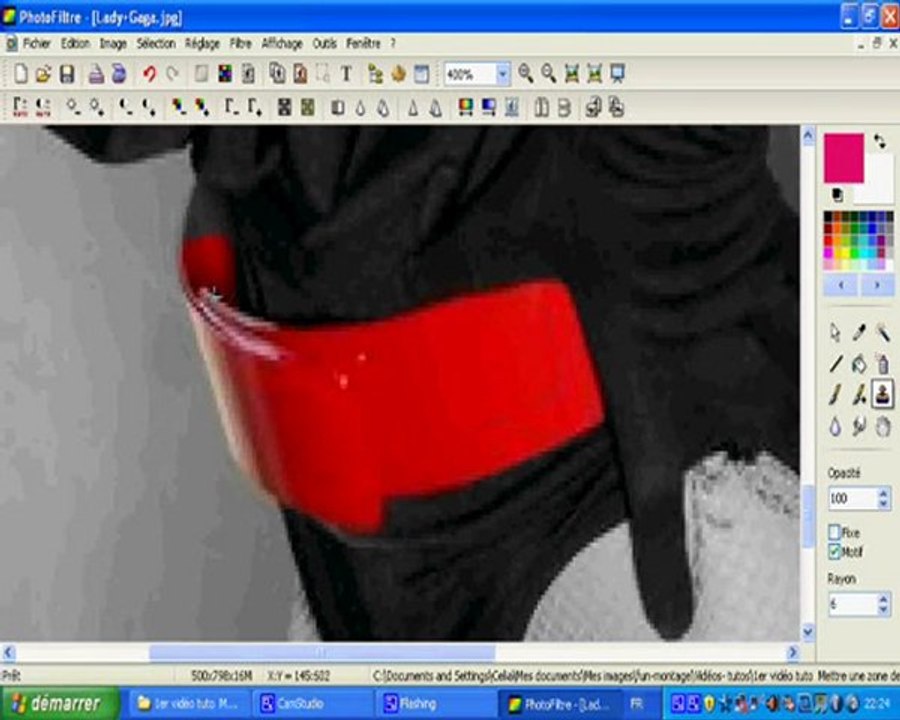
Task: Zoom in with the magnifier plus icon
Action: 525,73
